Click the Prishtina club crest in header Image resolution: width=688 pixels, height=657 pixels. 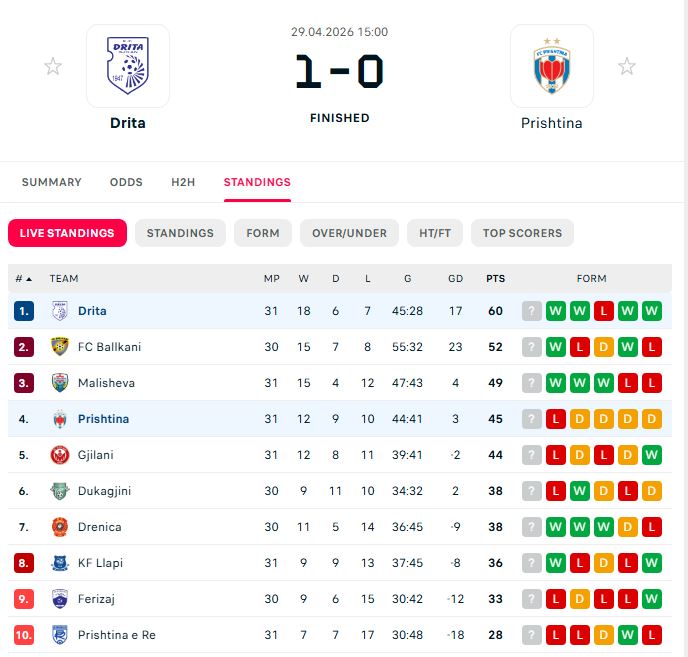[551, 66]
